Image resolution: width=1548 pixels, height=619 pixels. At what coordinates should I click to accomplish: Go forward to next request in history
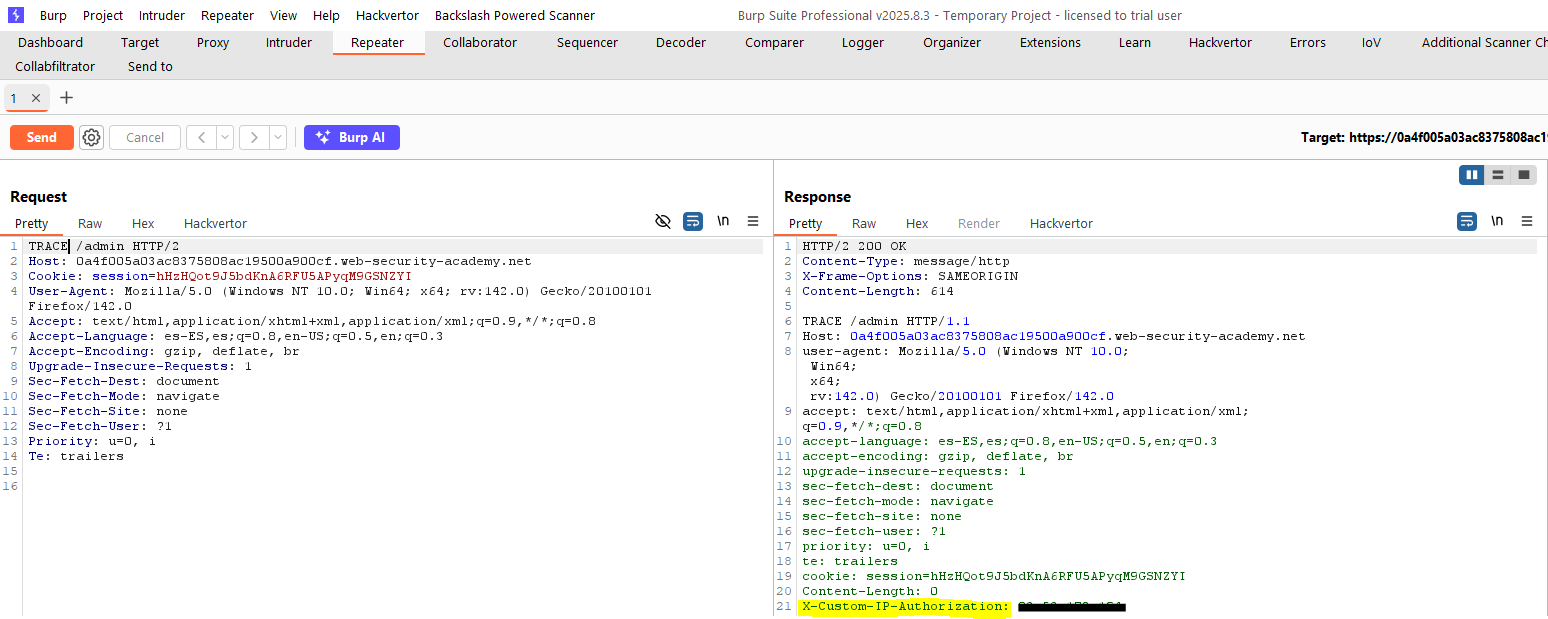(254, 138)
